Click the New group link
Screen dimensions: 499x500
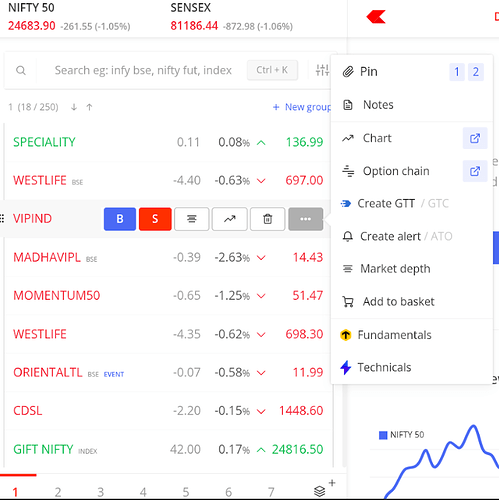click(x=302, y=107)
